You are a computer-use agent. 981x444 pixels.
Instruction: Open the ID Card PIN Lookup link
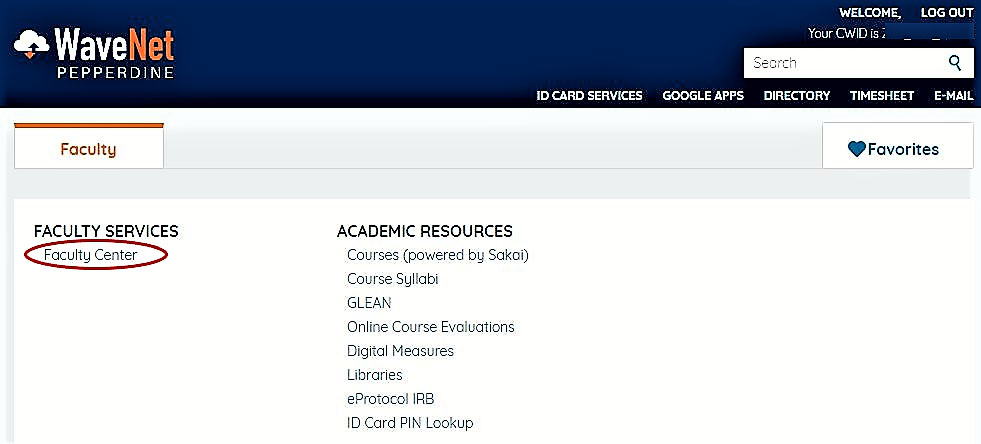point(410,423)
